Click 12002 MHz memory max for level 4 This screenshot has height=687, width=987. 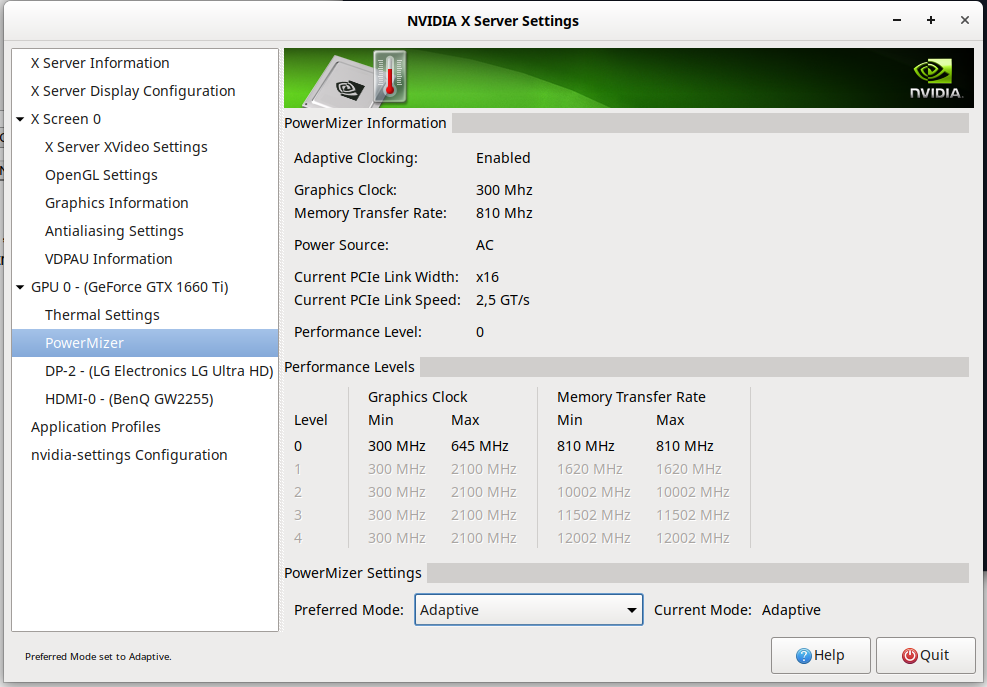point(692,538)
